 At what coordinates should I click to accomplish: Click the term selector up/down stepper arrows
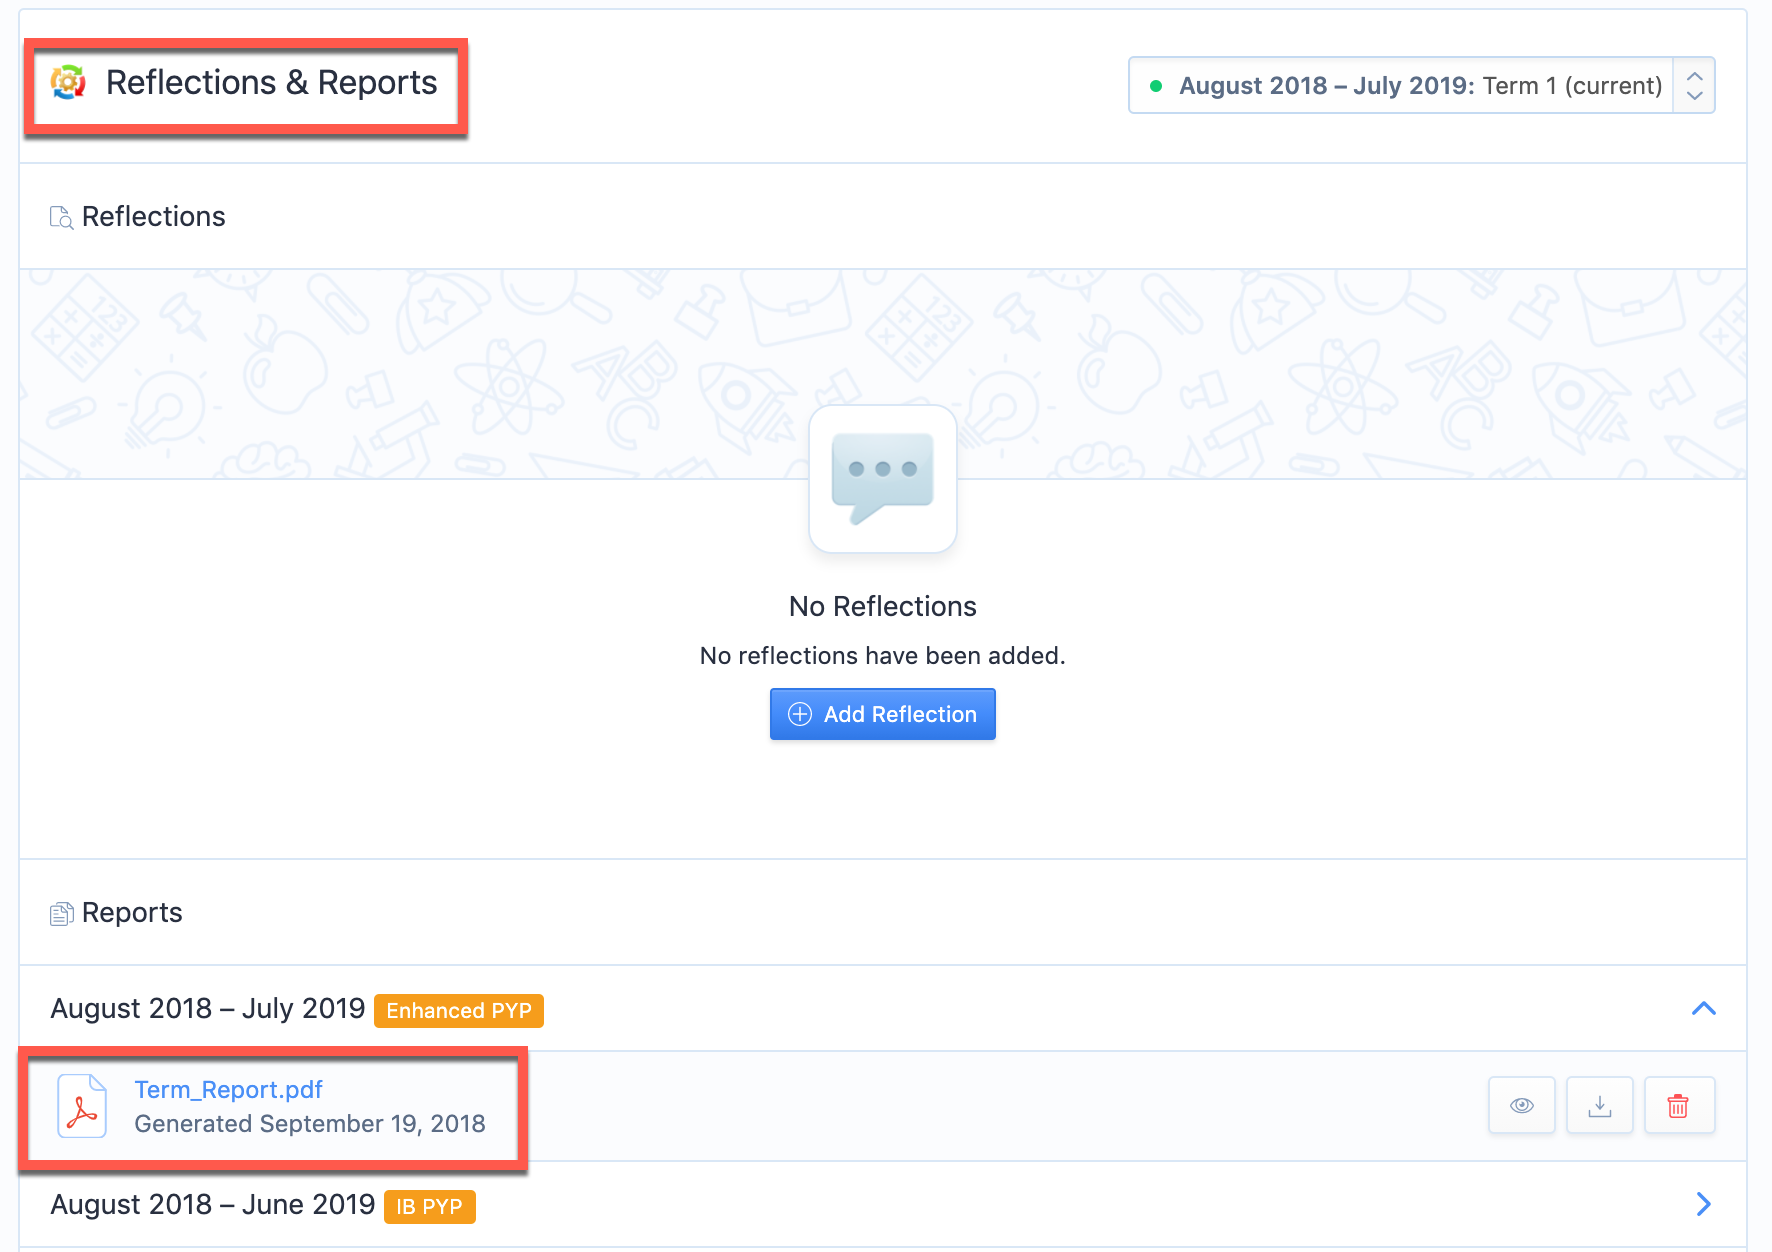1694,85
